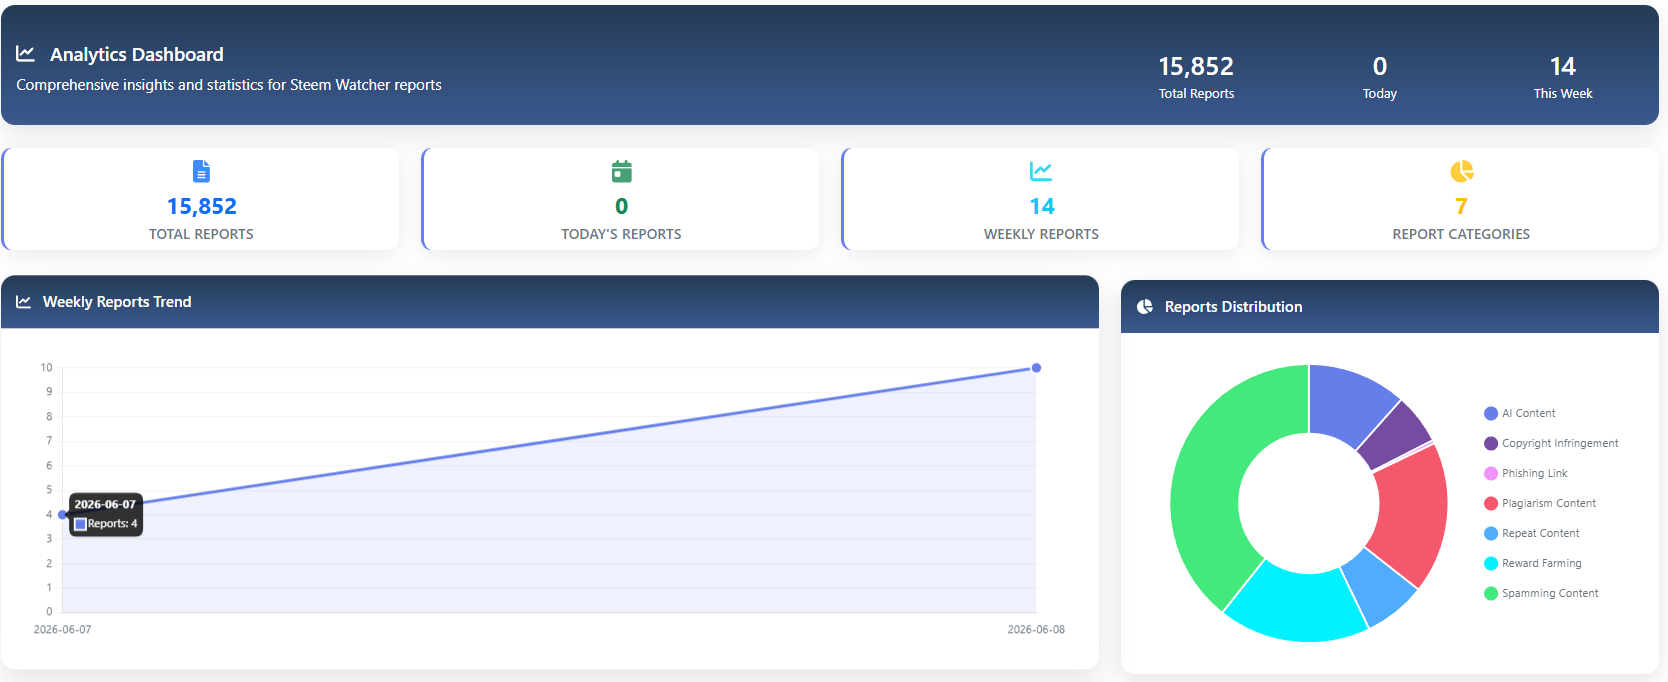
Task: Click the line chart icon above Weekly Reports
Action: click(x=1041, y=171)
